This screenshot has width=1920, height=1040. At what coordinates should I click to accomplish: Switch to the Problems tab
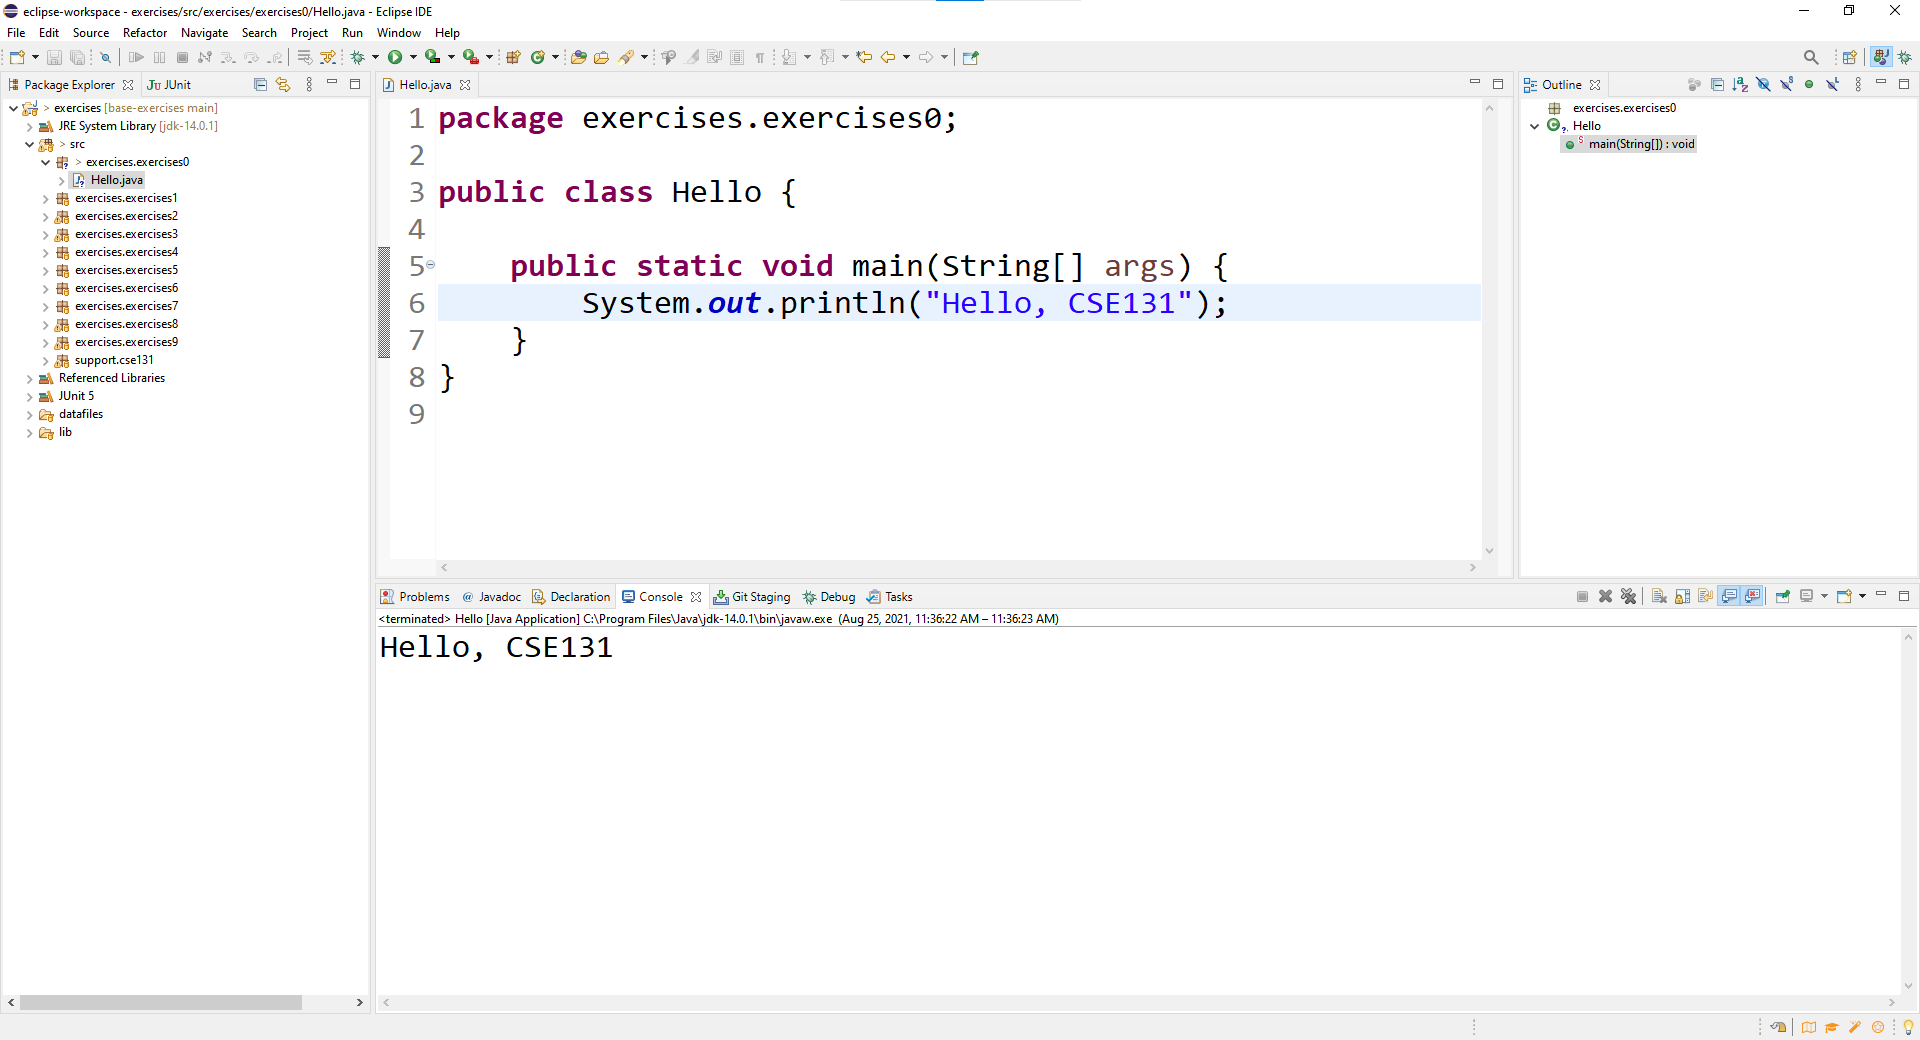415,596
